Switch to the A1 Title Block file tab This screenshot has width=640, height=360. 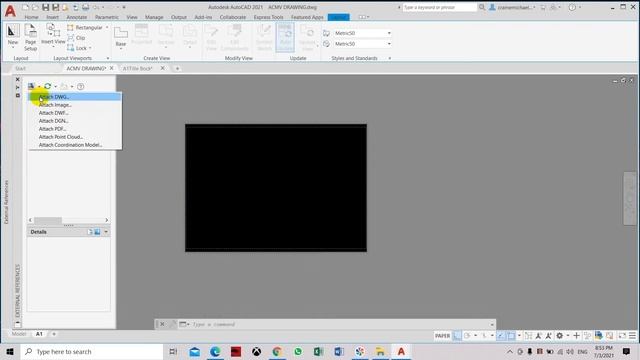click(138, 69)
